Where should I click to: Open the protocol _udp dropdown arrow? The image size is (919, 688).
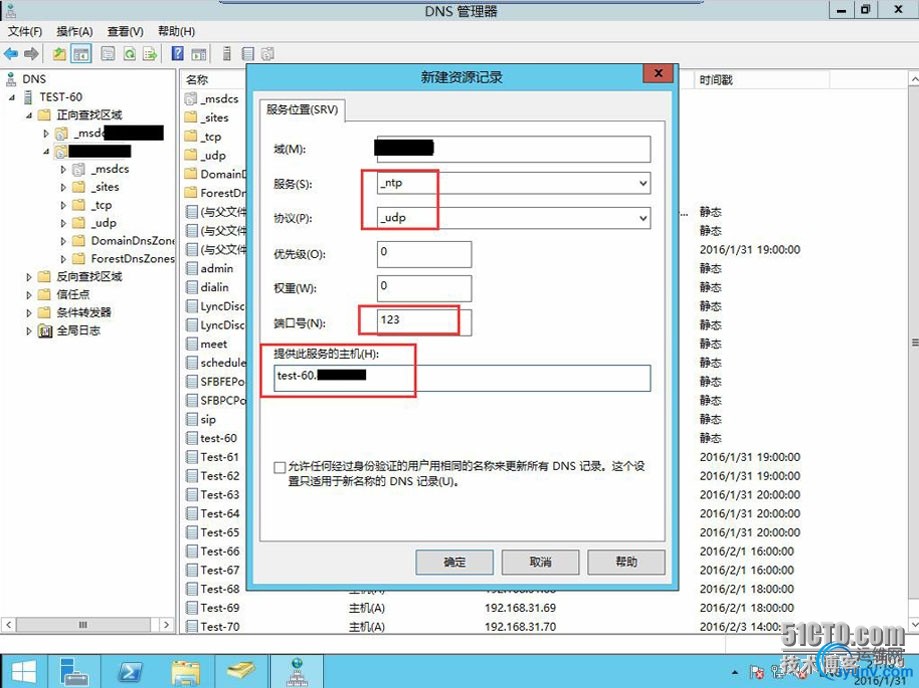643,218
